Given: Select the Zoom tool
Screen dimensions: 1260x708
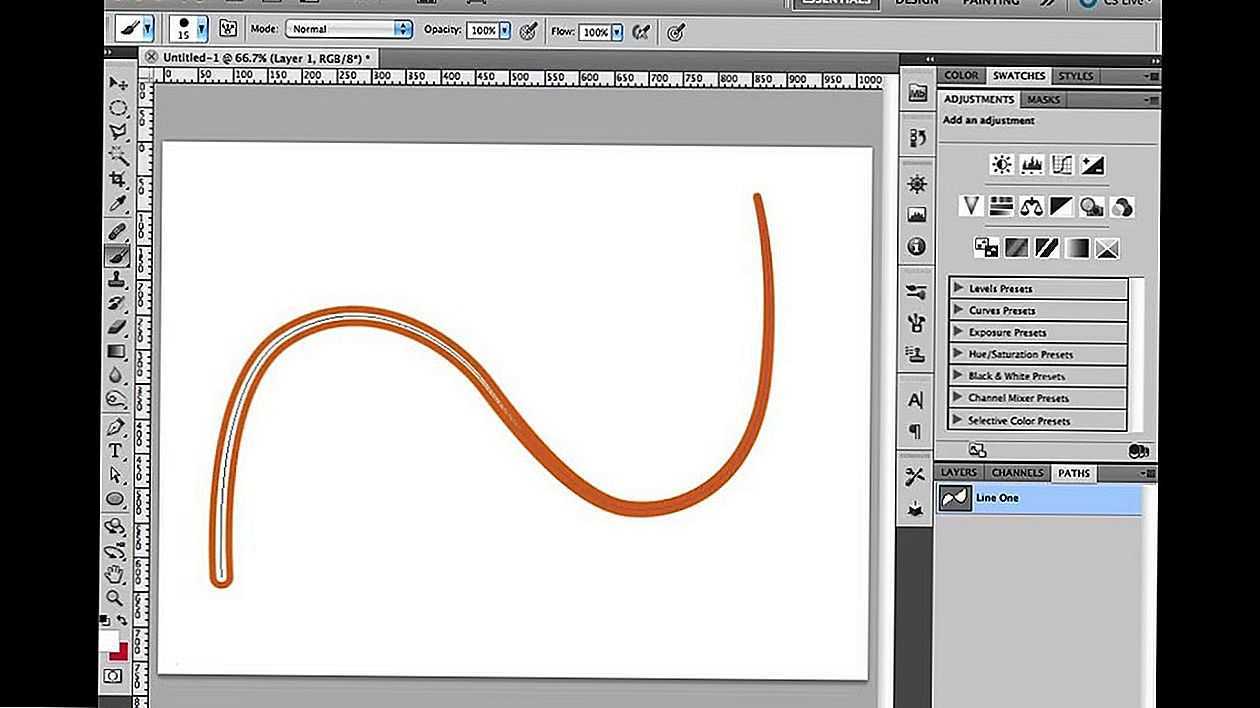Looking at the screenshot, I should [117, 598].
